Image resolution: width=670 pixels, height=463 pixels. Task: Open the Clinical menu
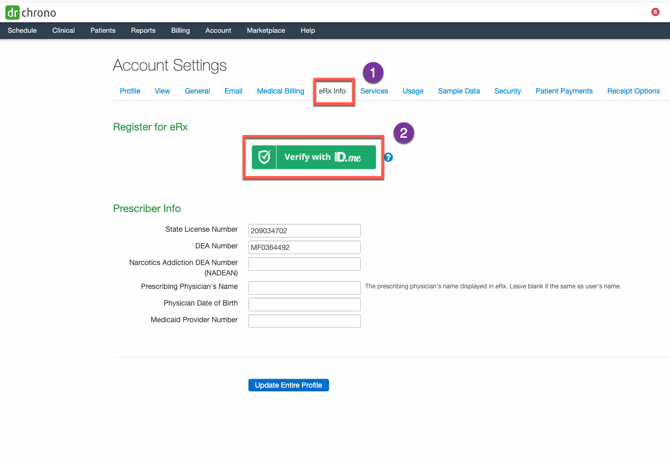pyautogui.click(x=63, y=31)
